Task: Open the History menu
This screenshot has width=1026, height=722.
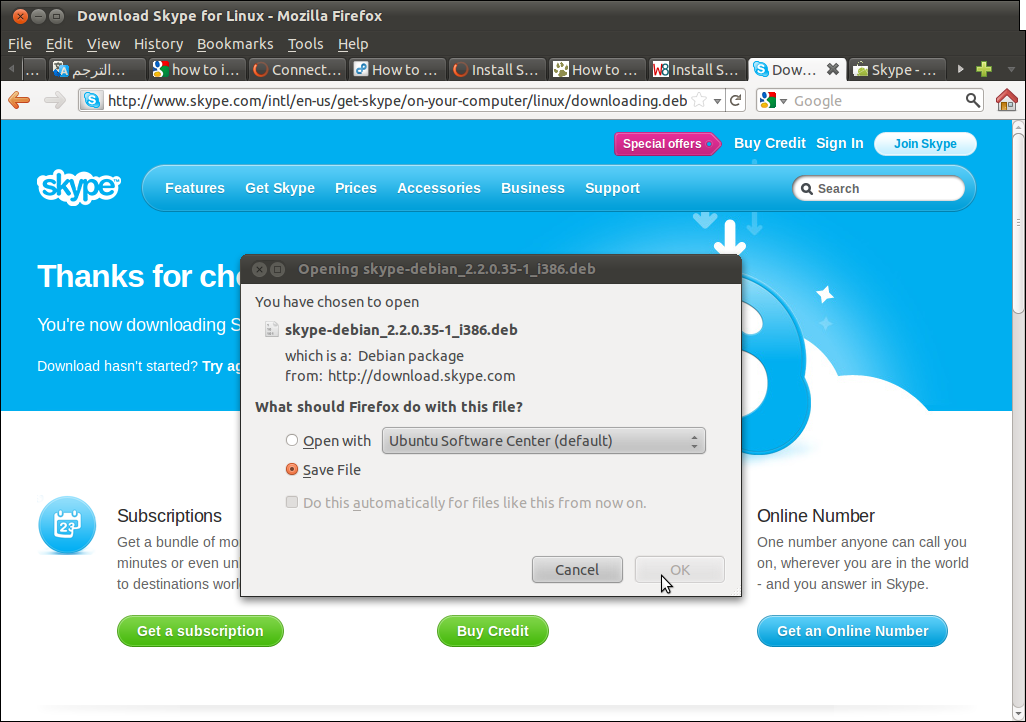Action: click(x=158, y=44)
